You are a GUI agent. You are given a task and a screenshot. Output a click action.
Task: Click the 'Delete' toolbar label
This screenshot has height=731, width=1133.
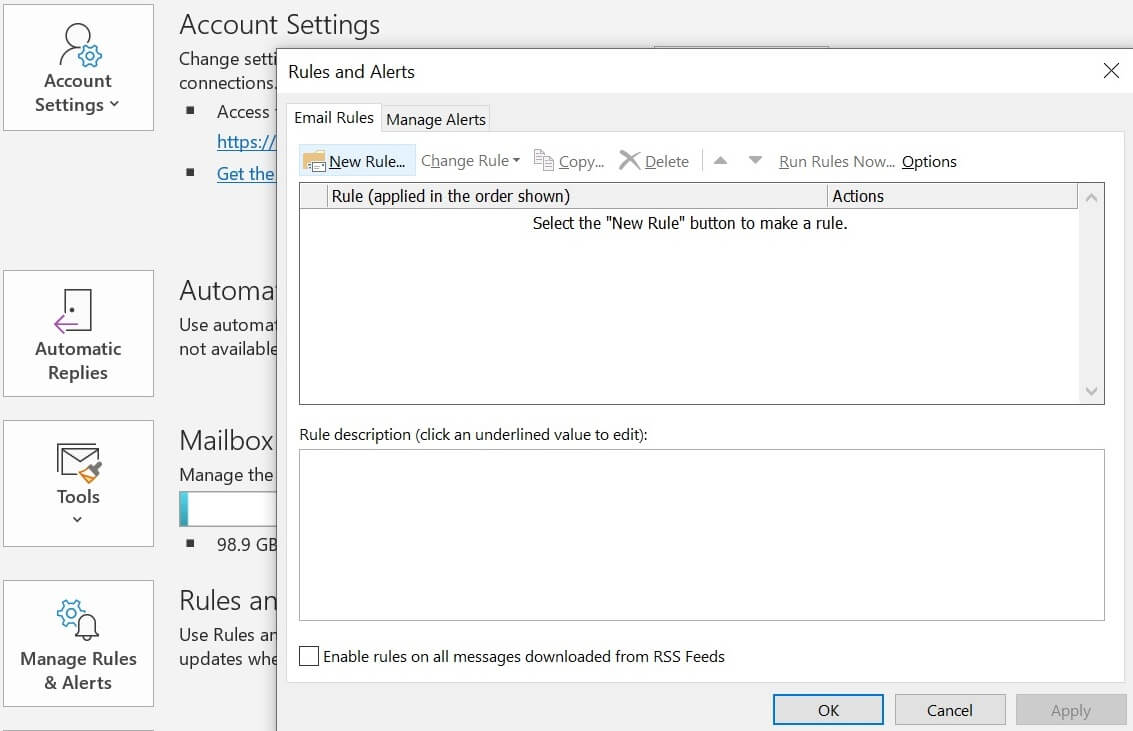click(667, 161)
